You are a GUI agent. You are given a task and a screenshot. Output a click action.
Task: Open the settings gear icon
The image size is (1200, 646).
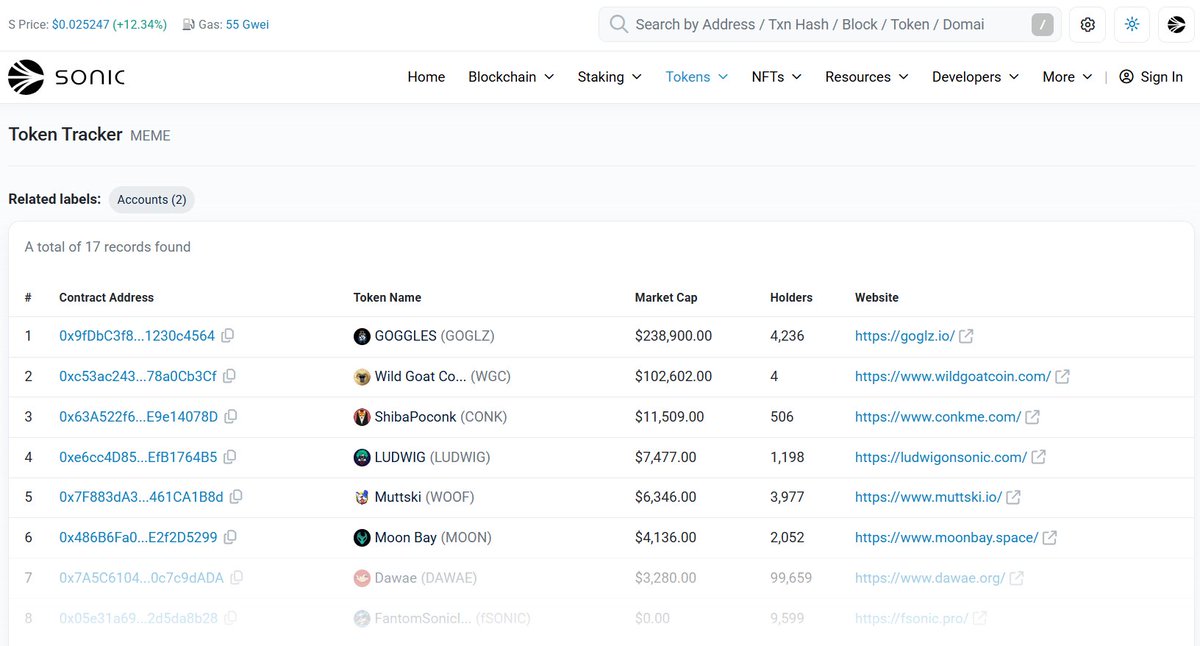1088,24
